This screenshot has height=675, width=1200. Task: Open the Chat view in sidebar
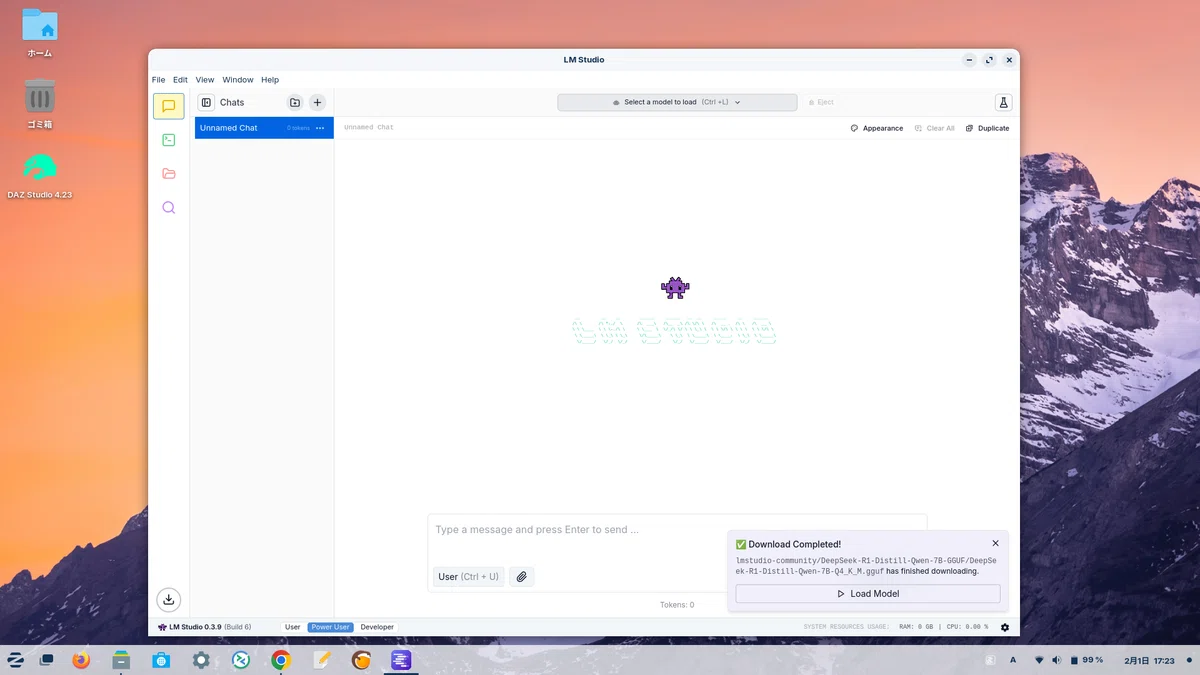pyautogui.click(x=168, y=106)
